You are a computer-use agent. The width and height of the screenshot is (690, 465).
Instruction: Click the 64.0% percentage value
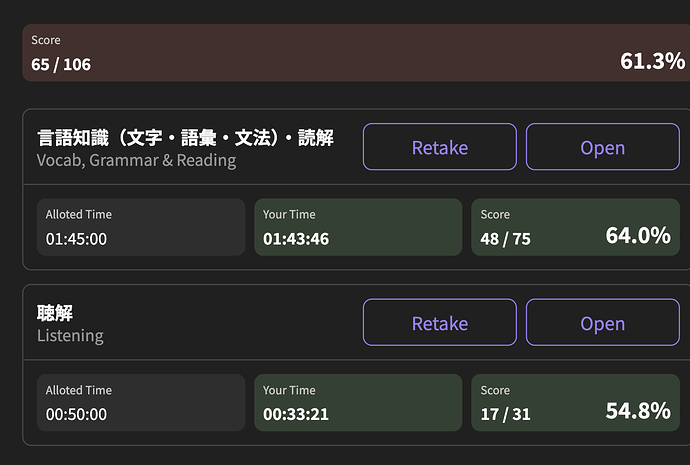coord(637,236)
